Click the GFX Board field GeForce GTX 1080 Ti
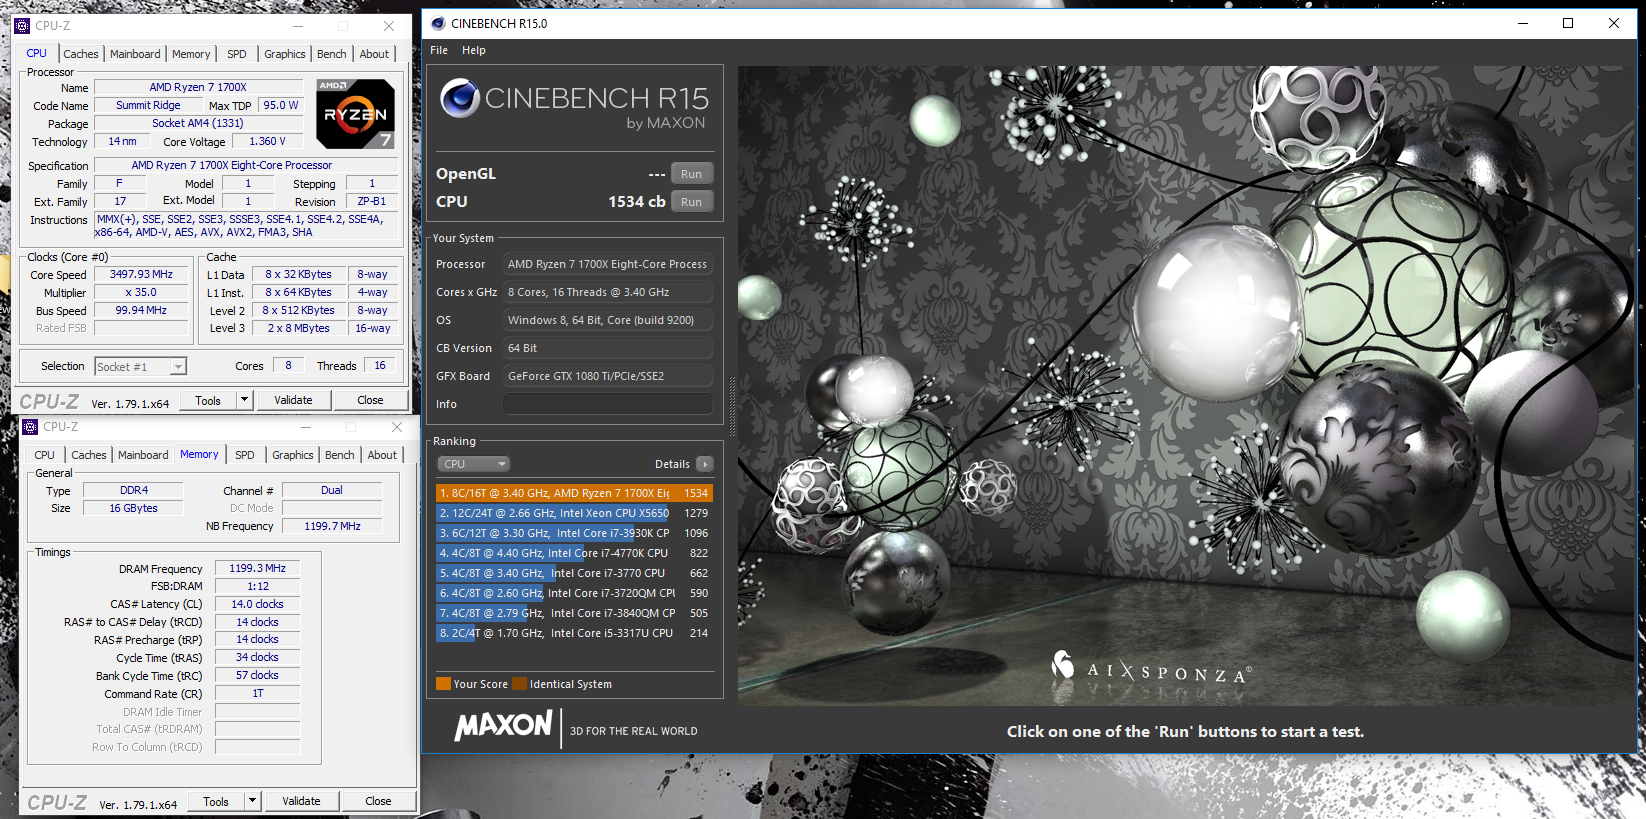Viewport: 1646px width, 819px height. tap(608, 376)
